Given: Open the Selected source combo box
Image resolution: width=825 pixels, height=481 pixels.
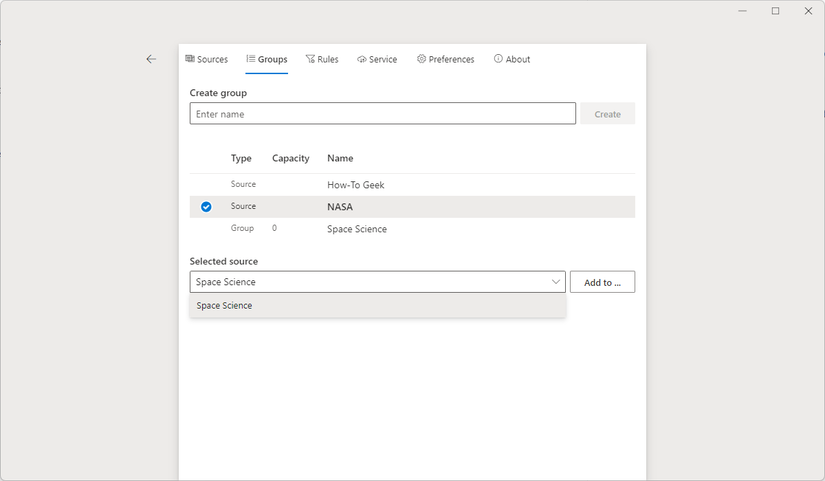Looking at the screenshot, I should click(x=370, y=282).
